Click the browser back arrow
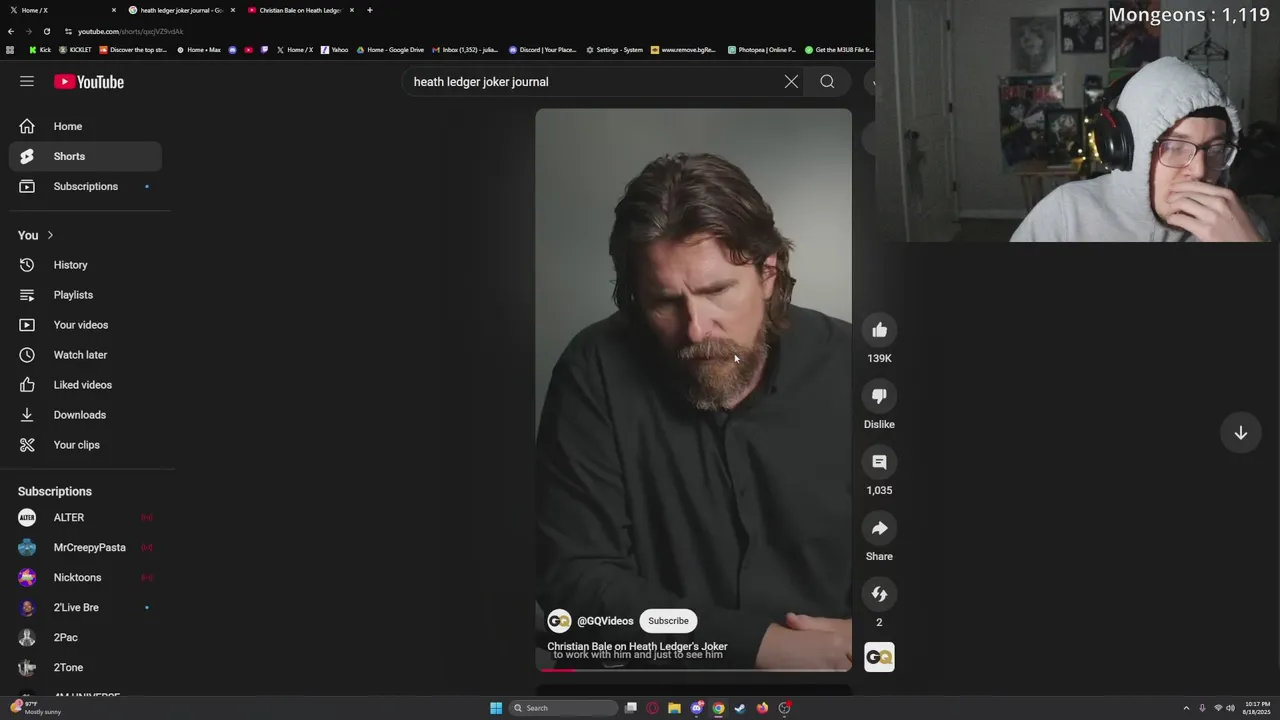The image size is (1280, 720). [x=10, y=31]
